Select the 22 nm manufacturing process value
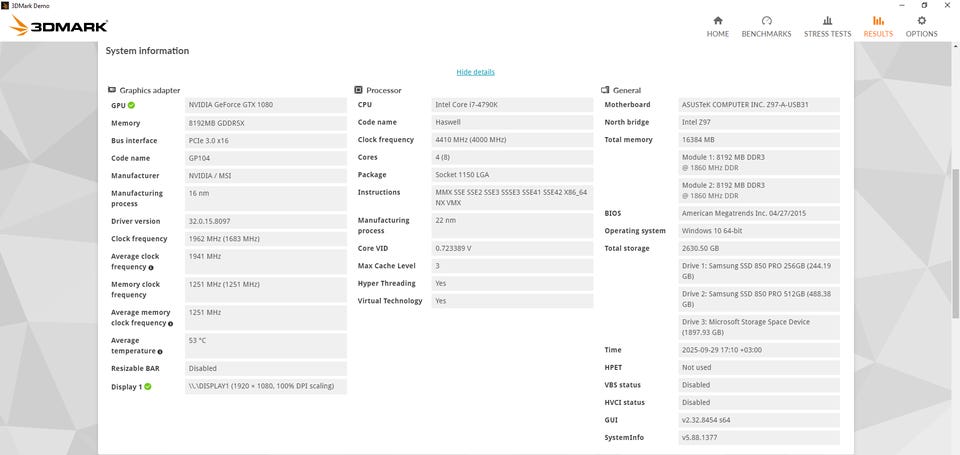960x455 pixels. pos(512,225)
